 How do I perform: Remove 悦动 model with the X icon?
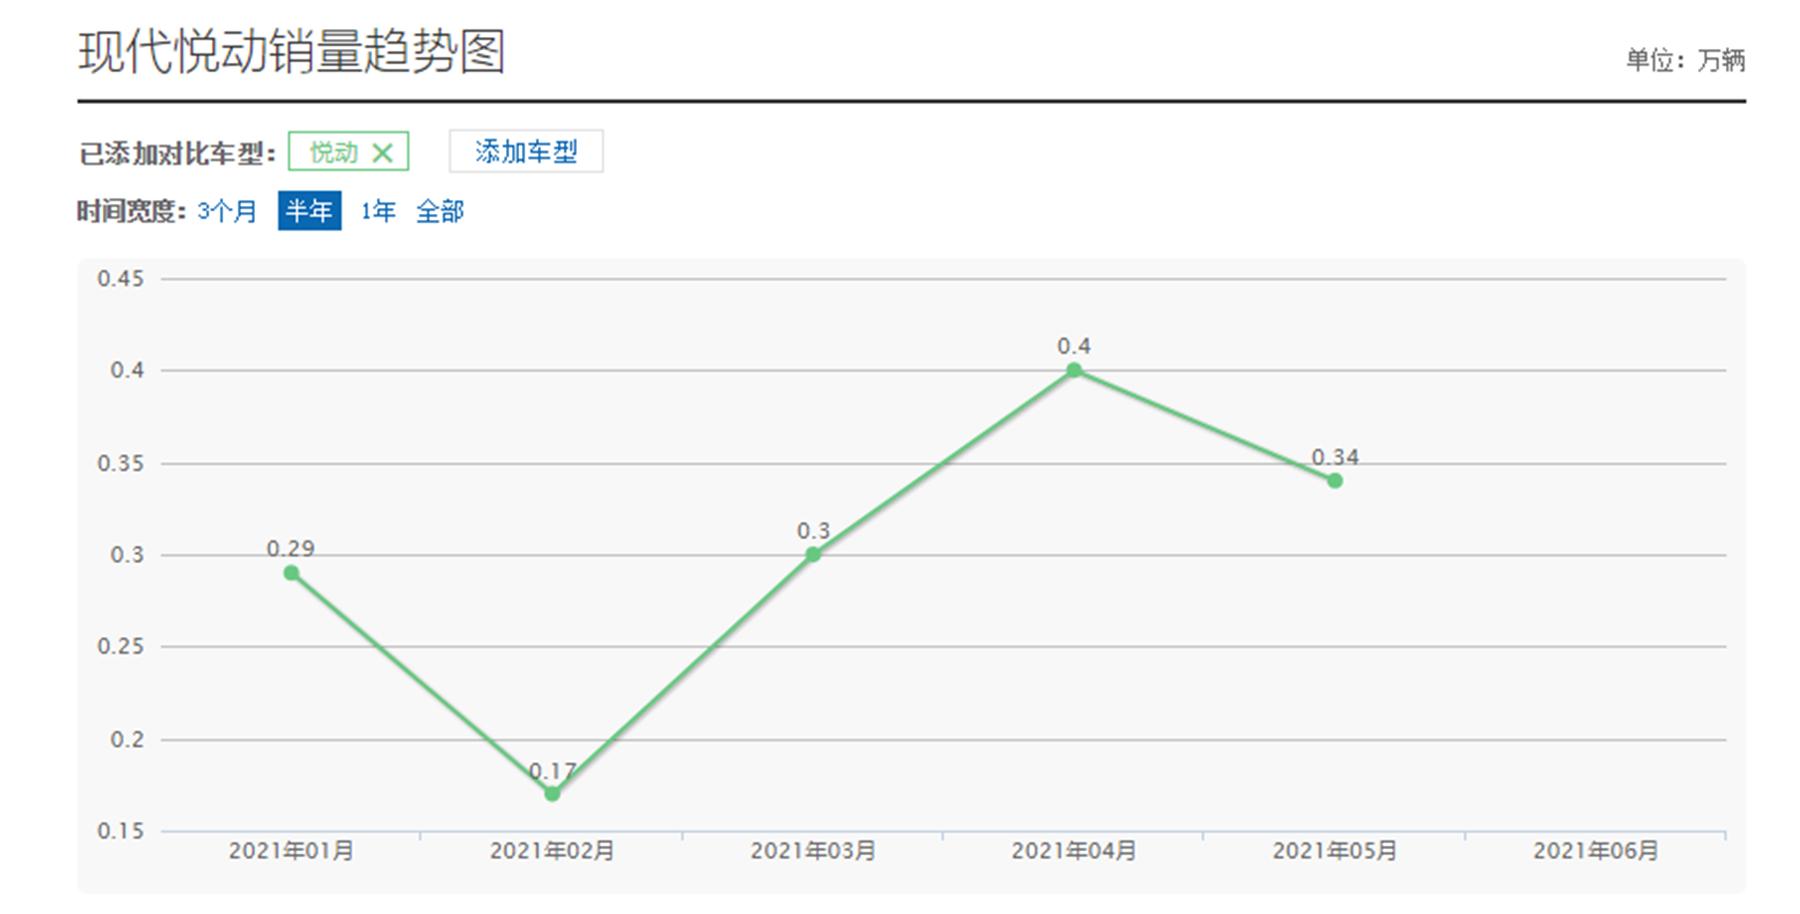click(x=382, y=153)
